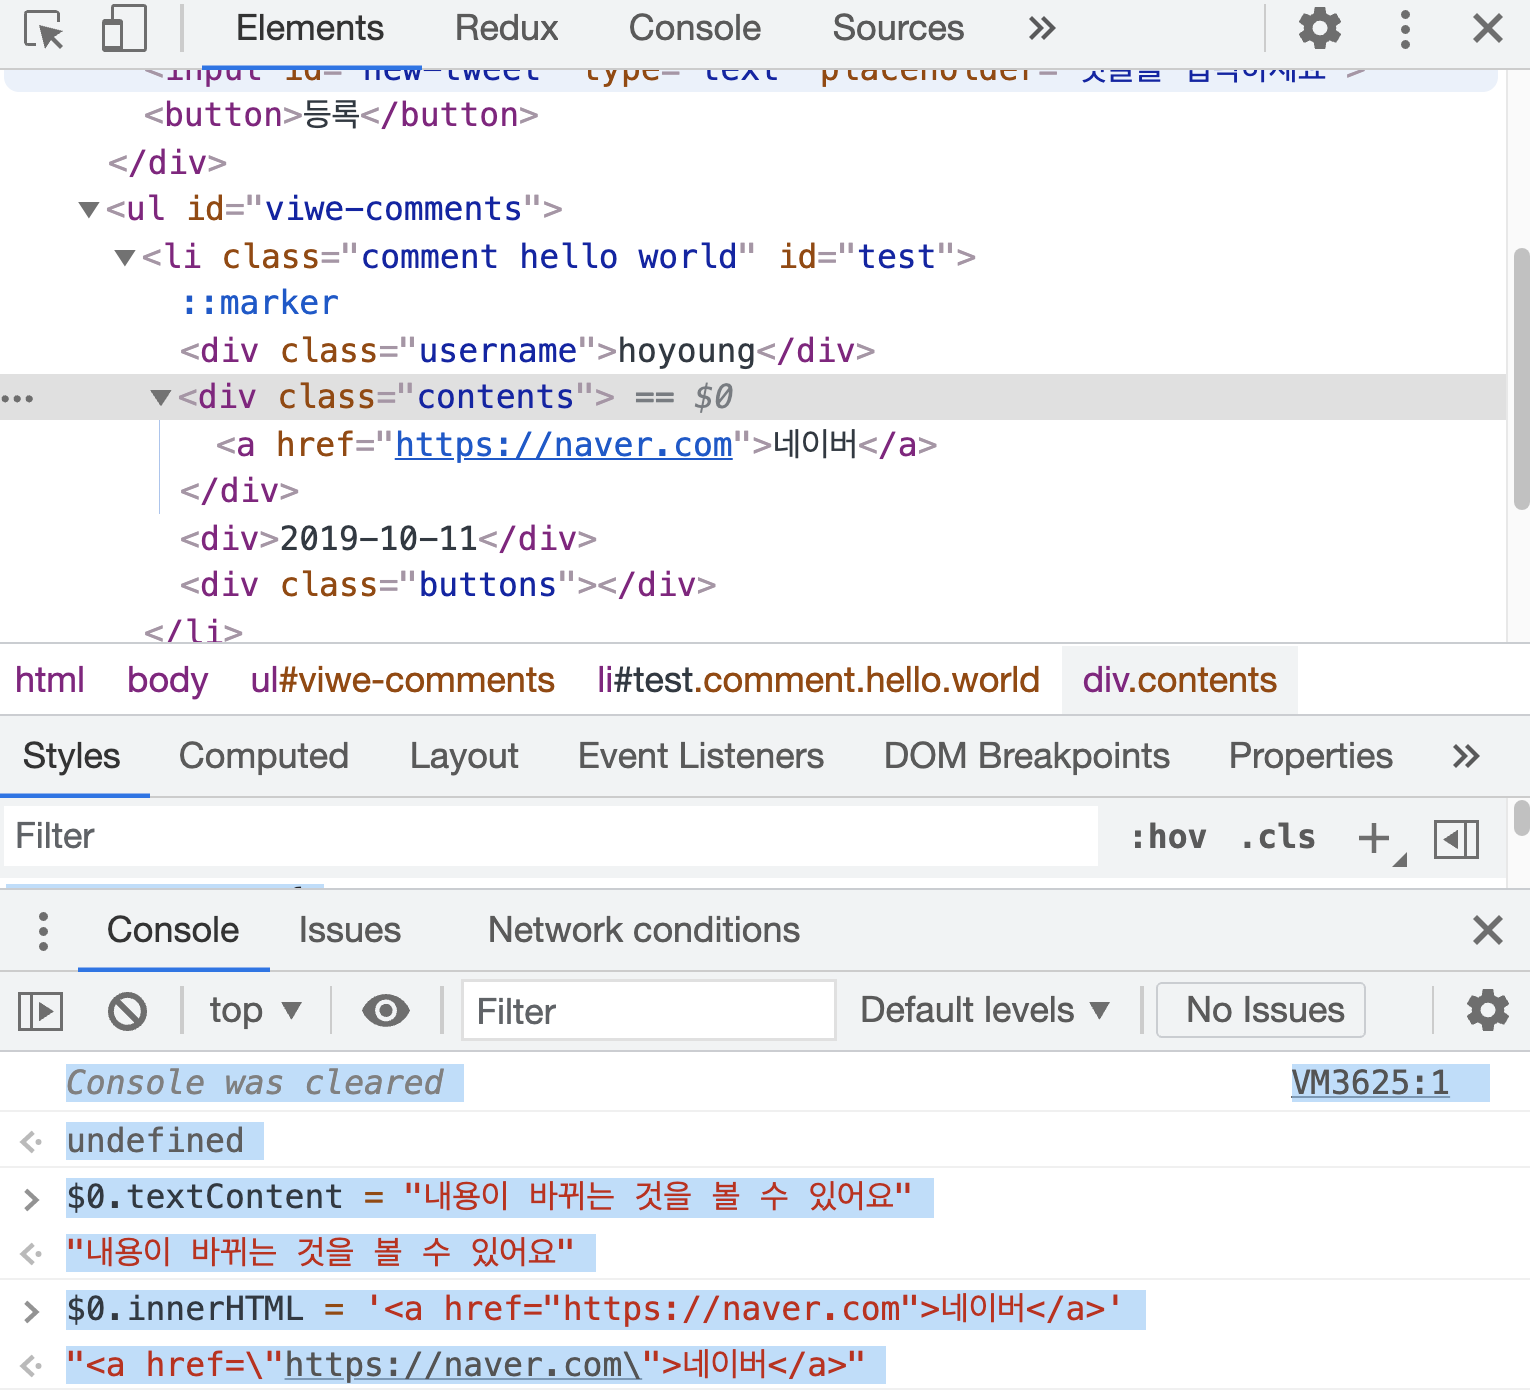This screenshot has height=1396, width=1530.
Task: Focus the Styles Filter input
Action: point(551,836)
